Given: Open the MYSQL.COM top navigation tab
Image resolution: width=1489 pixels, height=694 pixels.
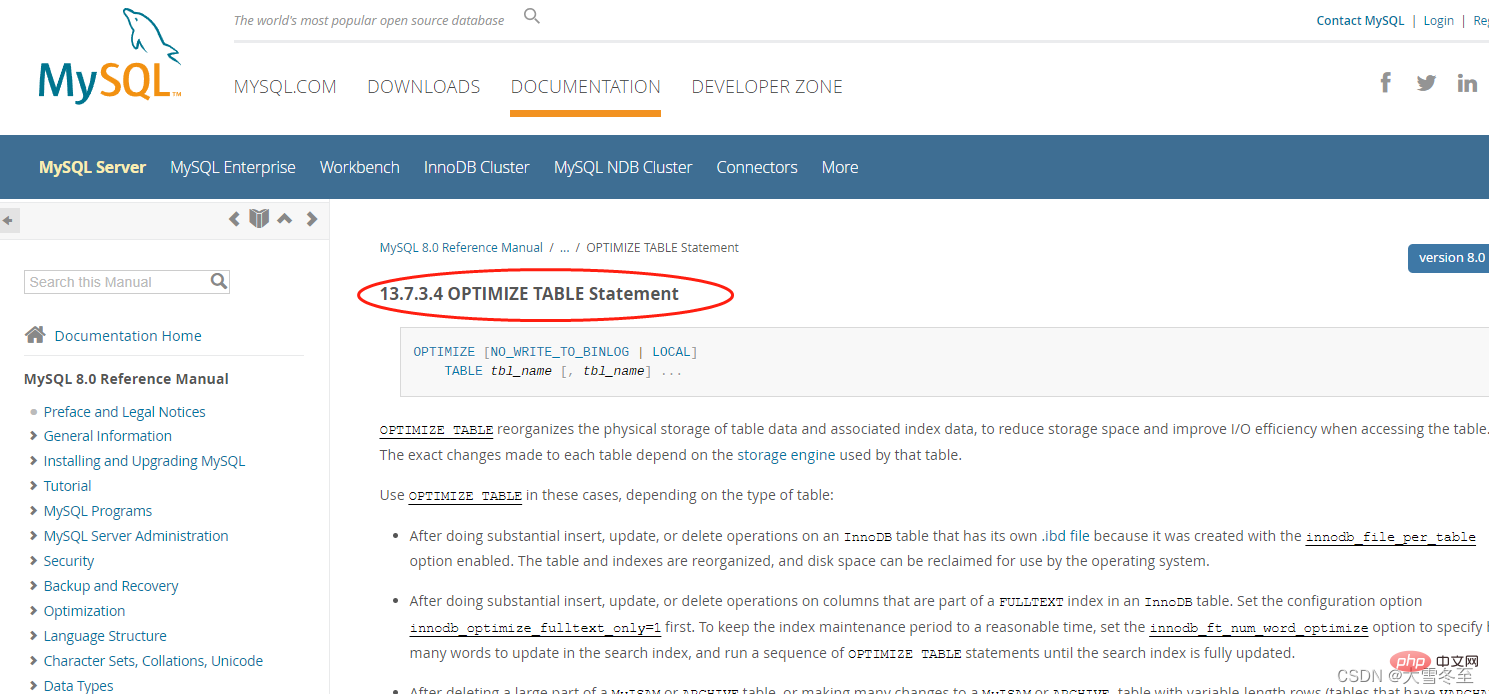Looking at the screenshot, I should tap(285, 87).
